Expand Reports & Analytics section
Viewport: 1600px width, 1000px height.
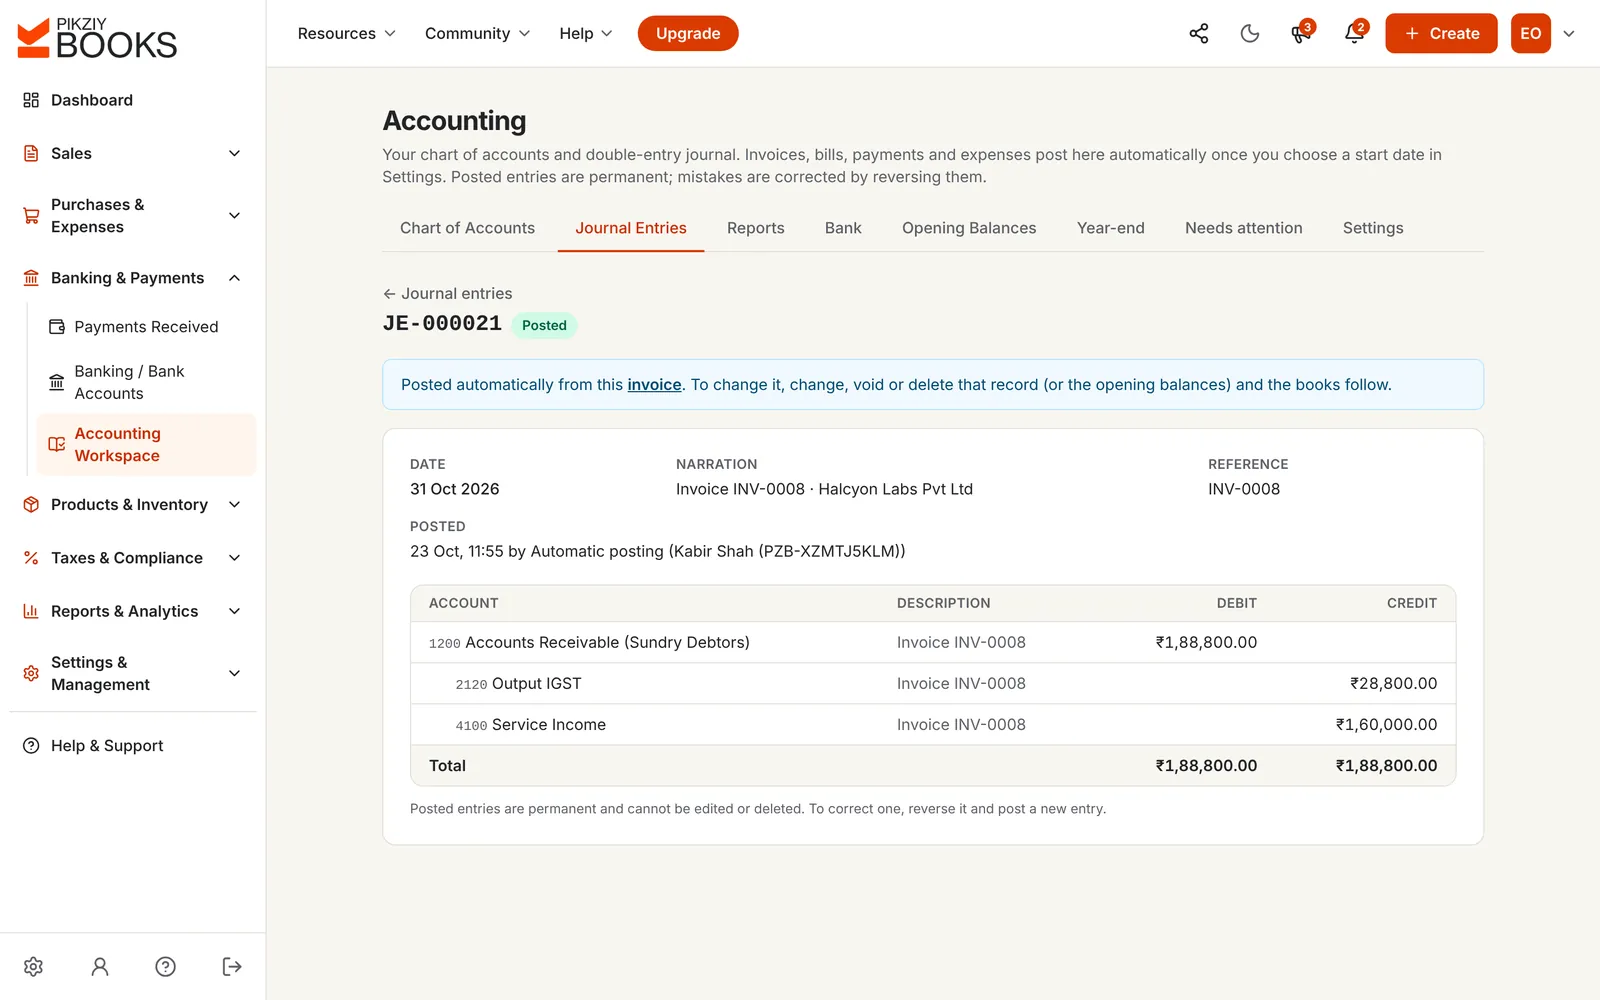tap(133, 611)
